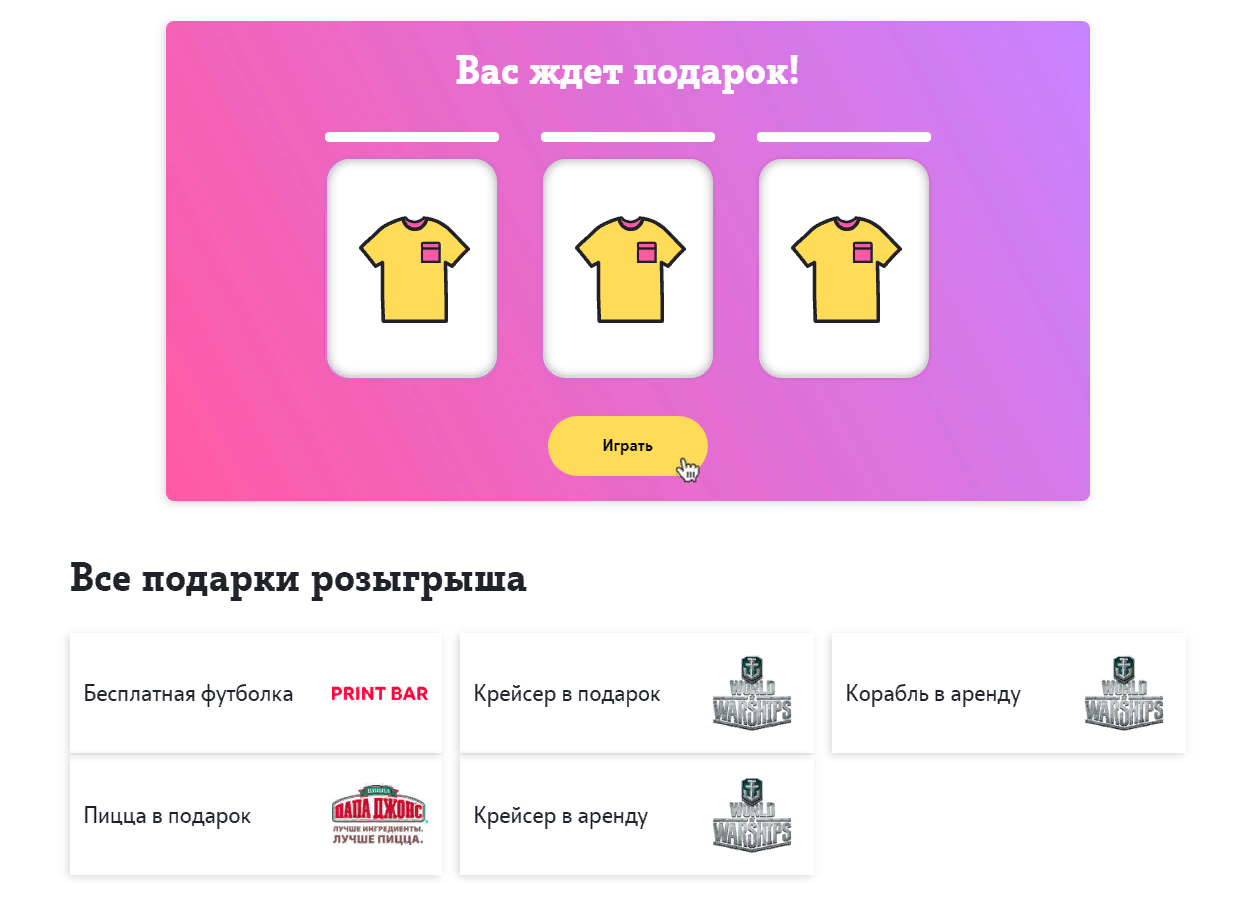Click the pink pocket on the middle t-shirt
Viewport: 1237px width, 921px height.
click(x=646, y=252)
